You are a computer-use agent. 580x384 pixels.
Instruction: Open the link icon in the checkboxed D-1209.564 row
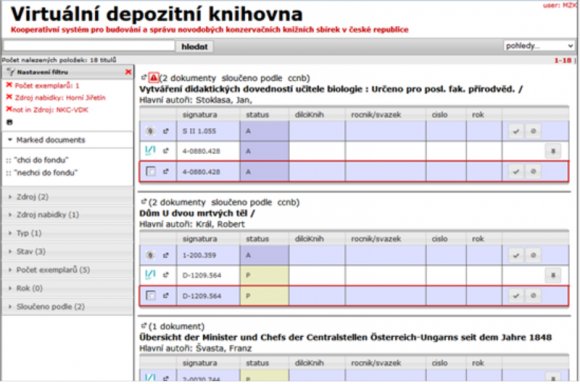coord(166,296)
